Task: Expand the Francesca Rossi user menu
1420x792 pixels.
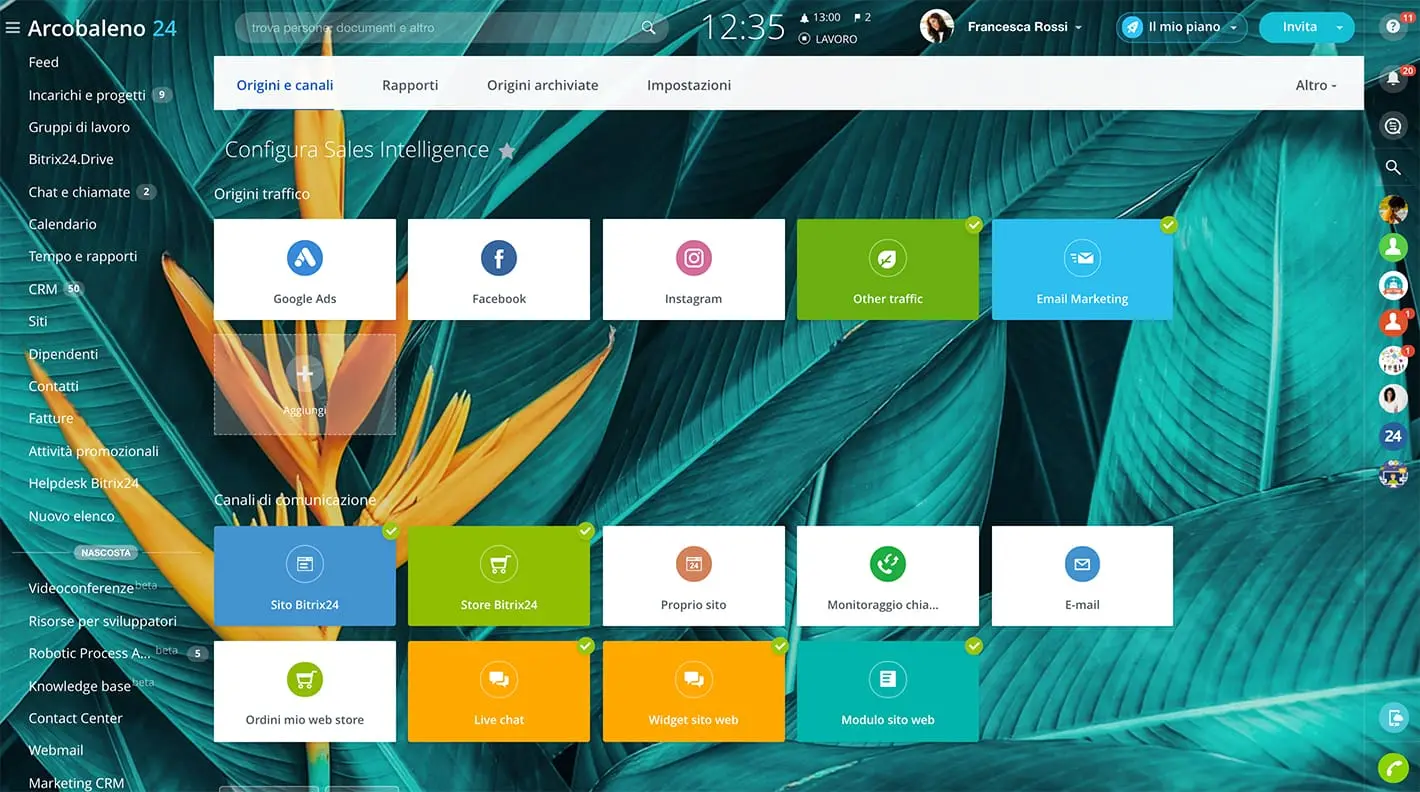Action: click(x=1025, y=27)
